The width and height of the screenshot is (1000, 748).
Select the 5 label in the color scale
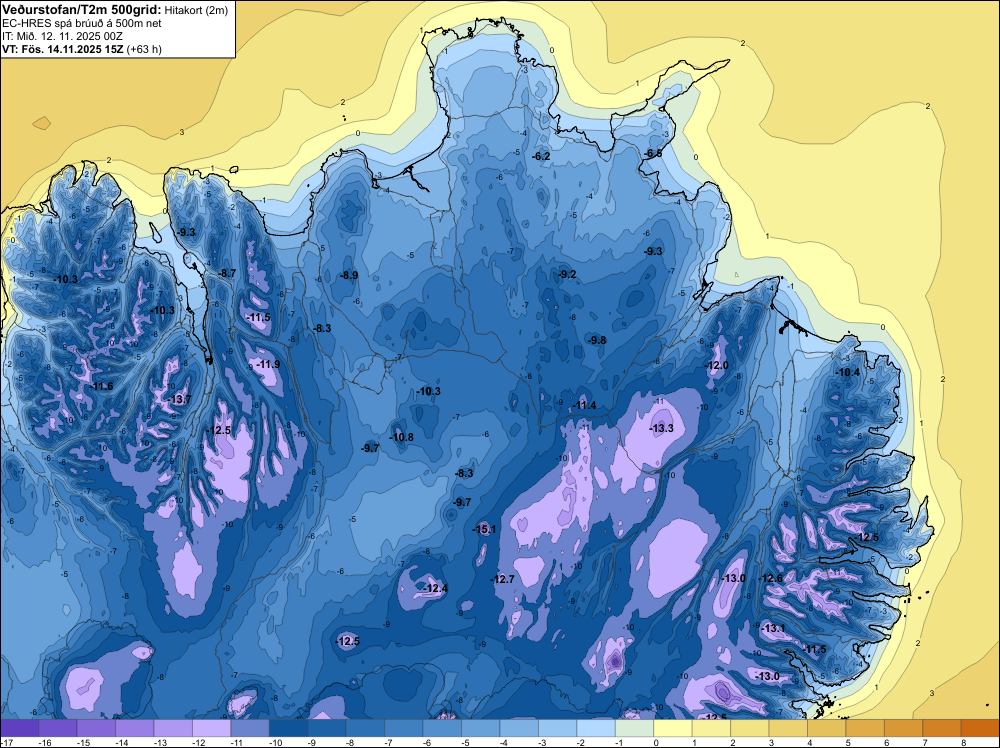point(848,742)
